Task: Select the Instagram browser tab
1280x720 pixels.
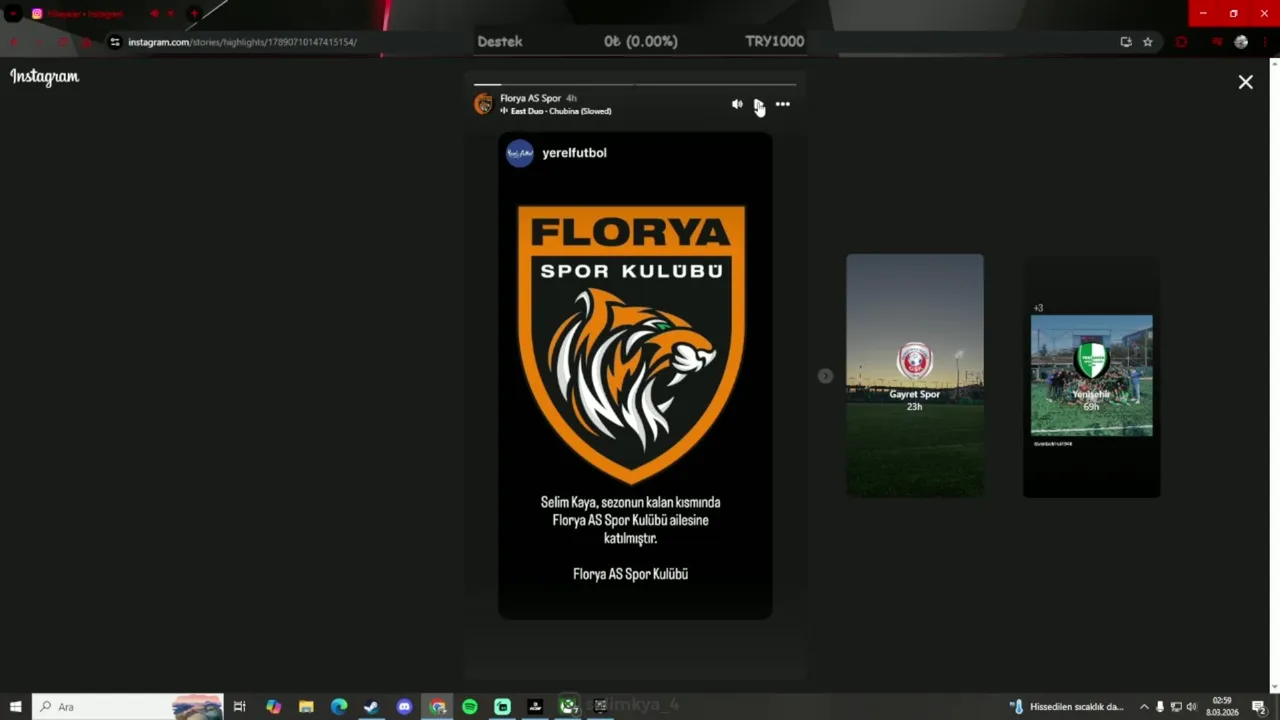Action: (85, 14)
